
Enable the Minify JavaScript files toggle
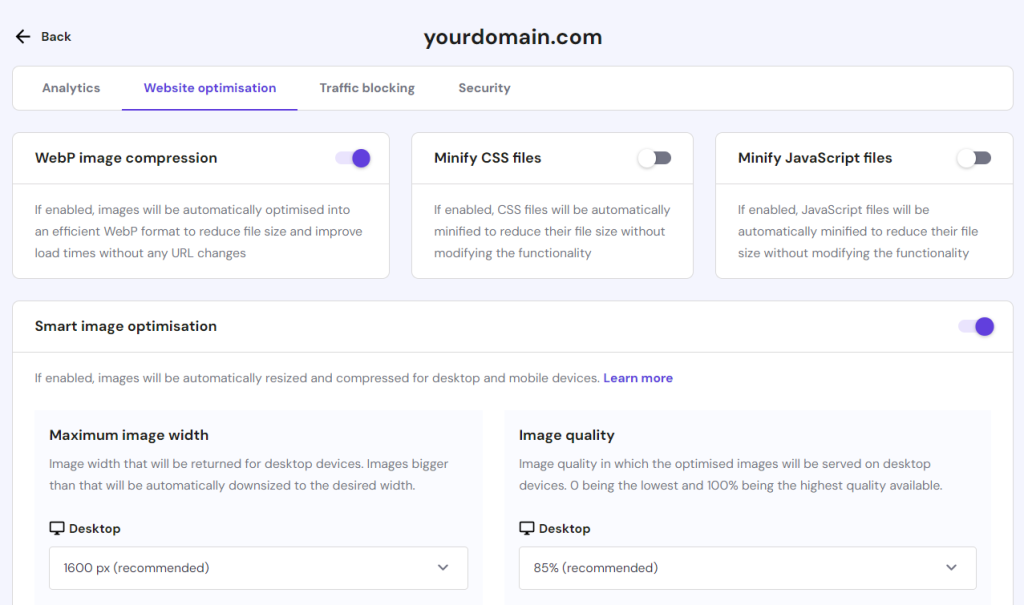[973, 157]
